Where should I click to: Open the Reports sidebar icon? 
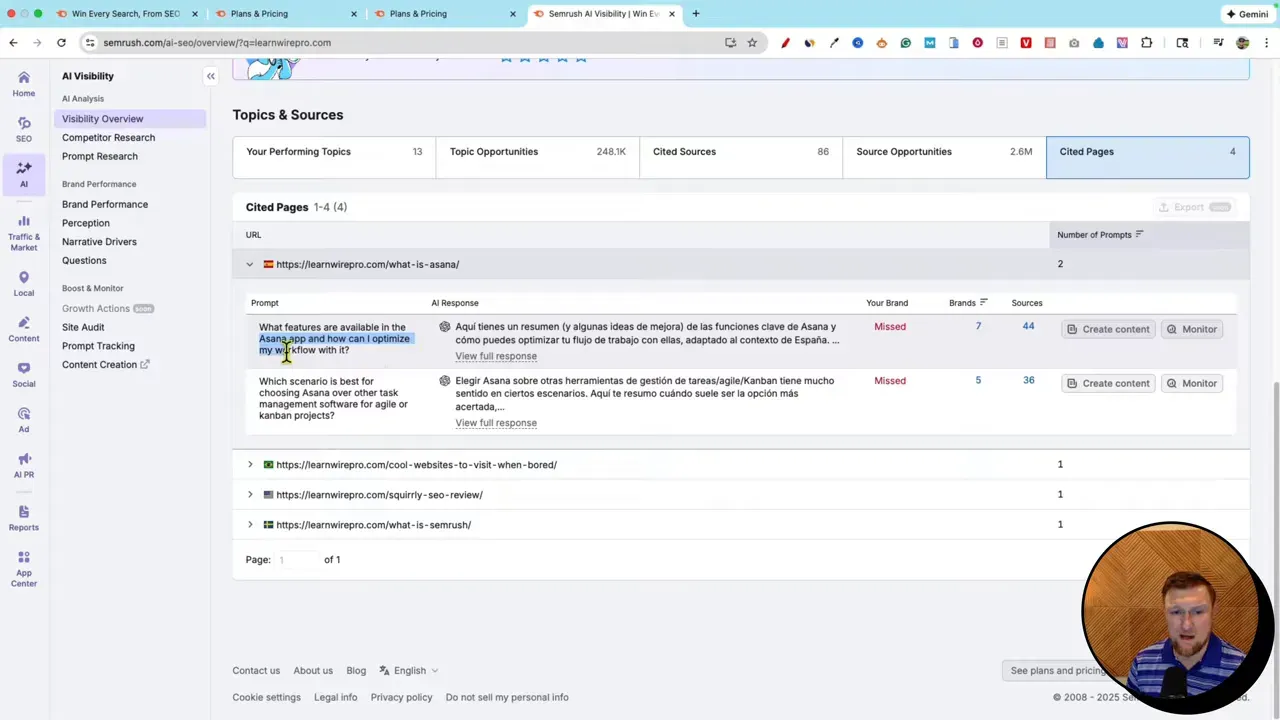point(24,518)
